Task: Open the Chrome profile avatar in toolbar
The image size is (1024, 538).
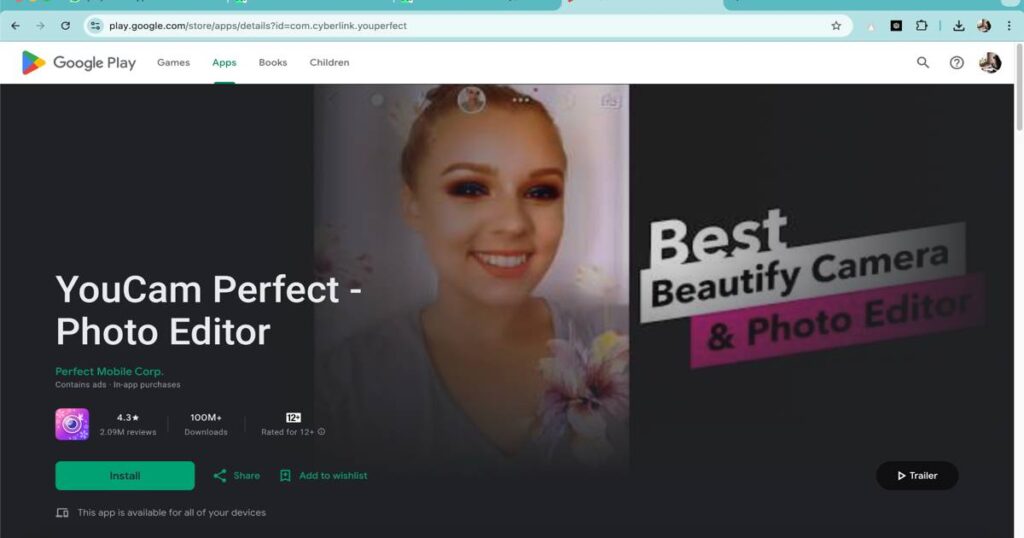Action: point(984,25)
